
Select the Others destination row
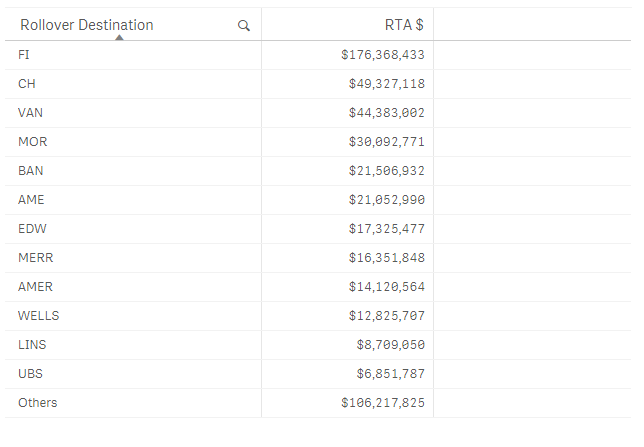click(x=38, y=403)
